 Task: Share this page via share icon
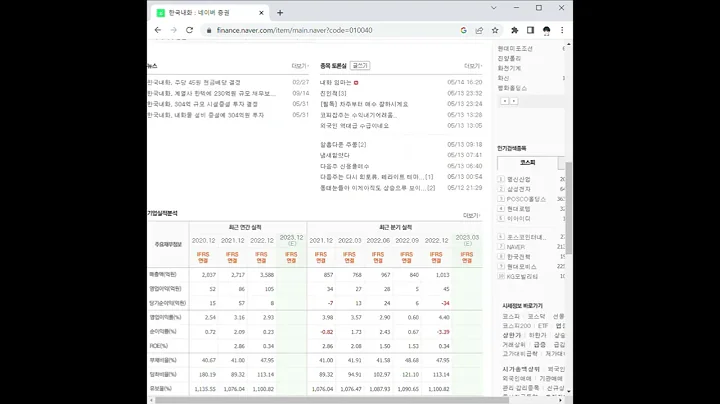click(479, 30)
